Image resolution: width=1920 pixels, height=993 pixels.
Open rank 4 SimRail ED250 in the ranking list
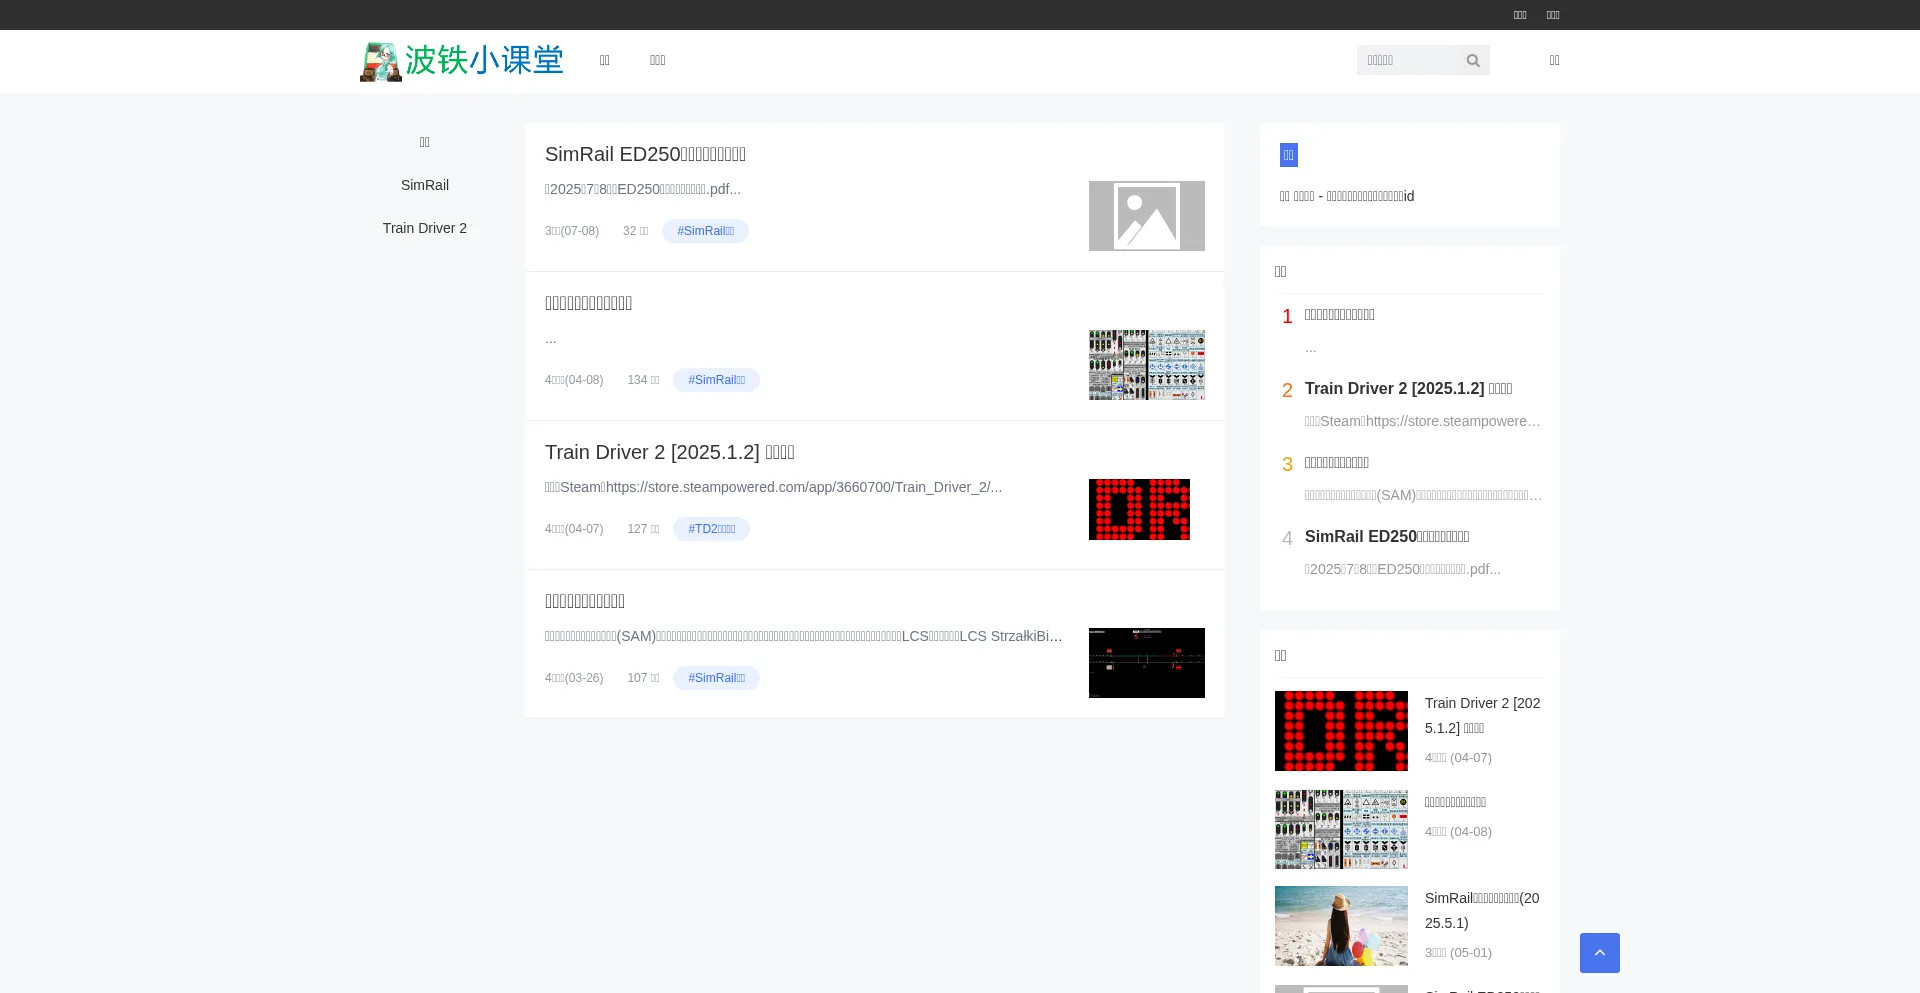(x=1387, y=536)
